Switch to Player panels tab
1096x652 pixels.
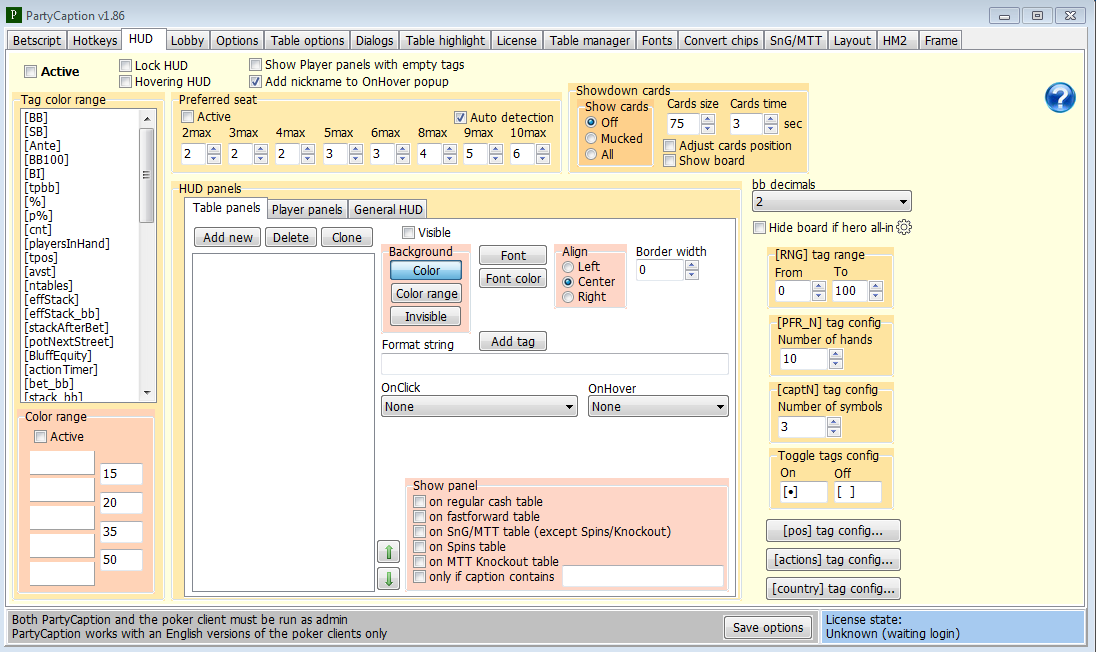[x=307, y=210]
